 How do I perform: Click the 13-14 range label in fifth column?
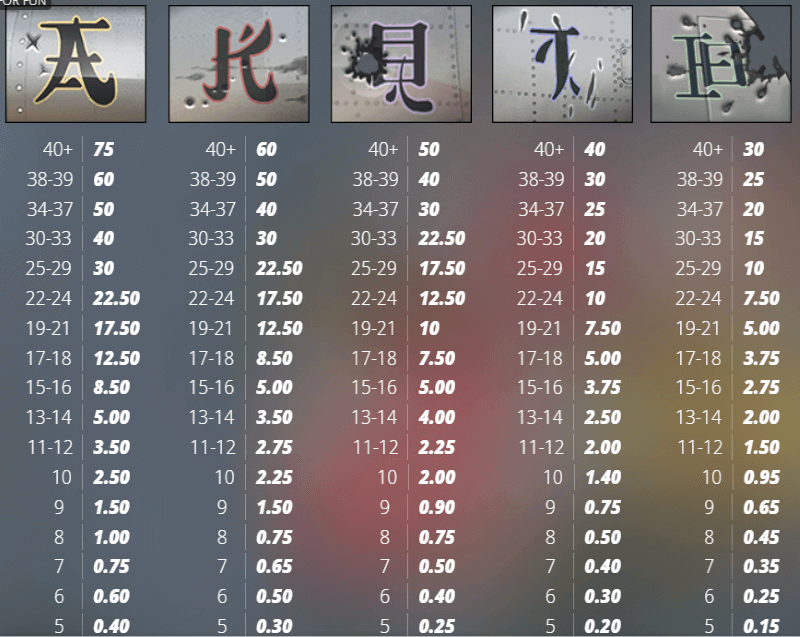click(x=698, y=418)
